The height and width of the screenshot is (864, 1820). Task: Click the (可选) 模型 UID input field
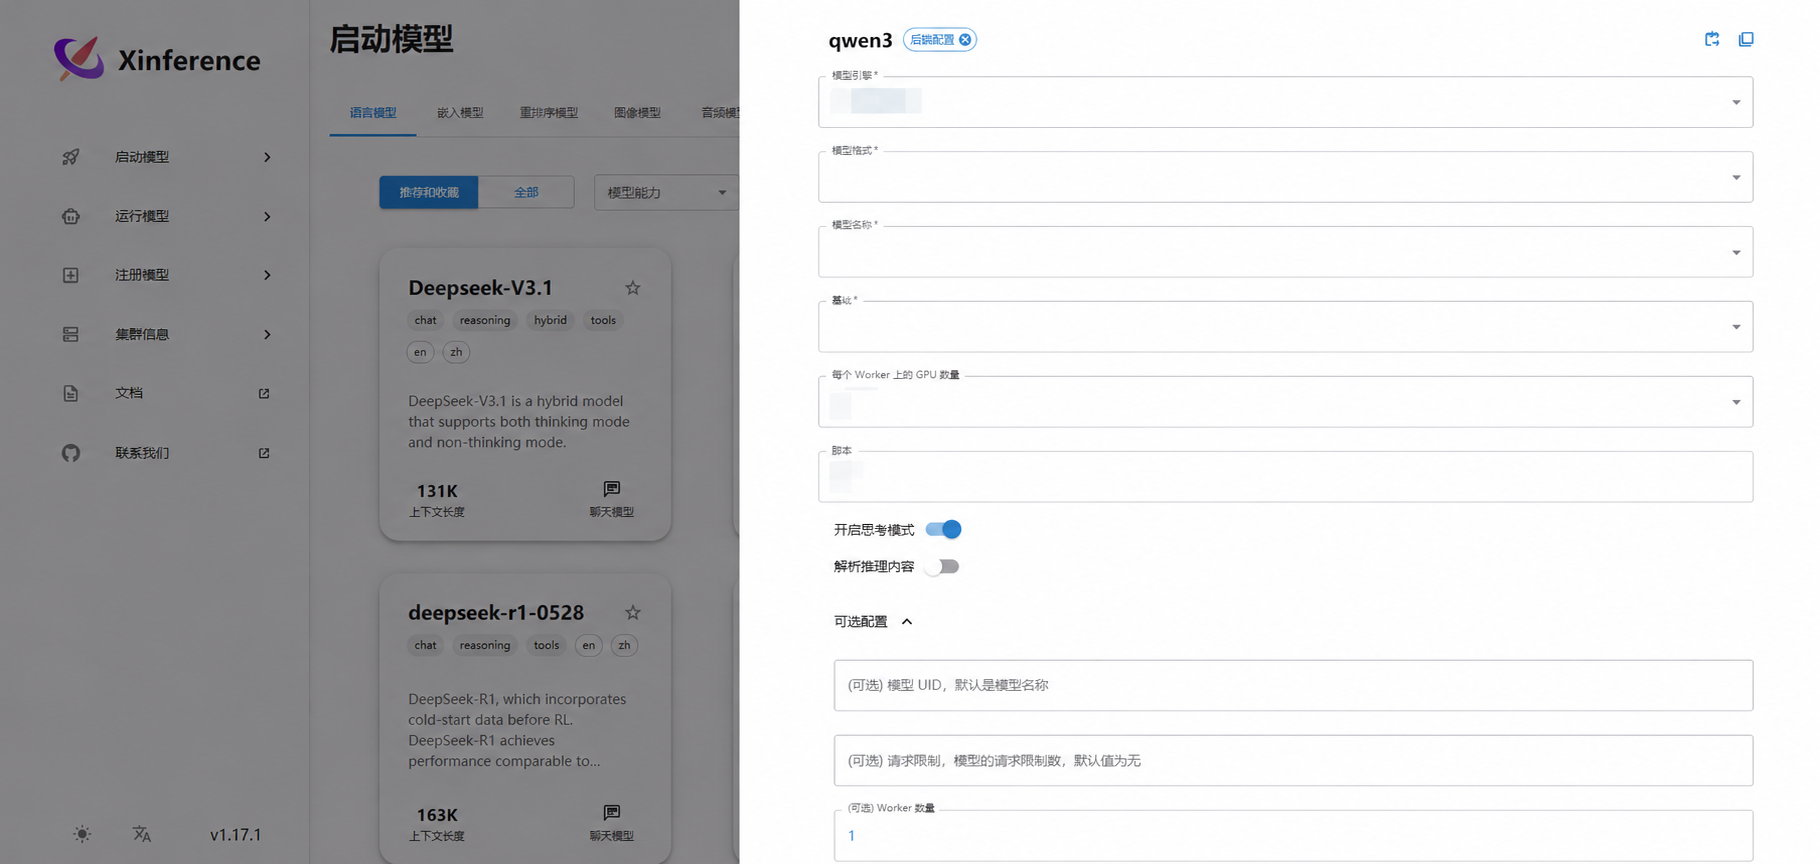tap(1293, 685)
